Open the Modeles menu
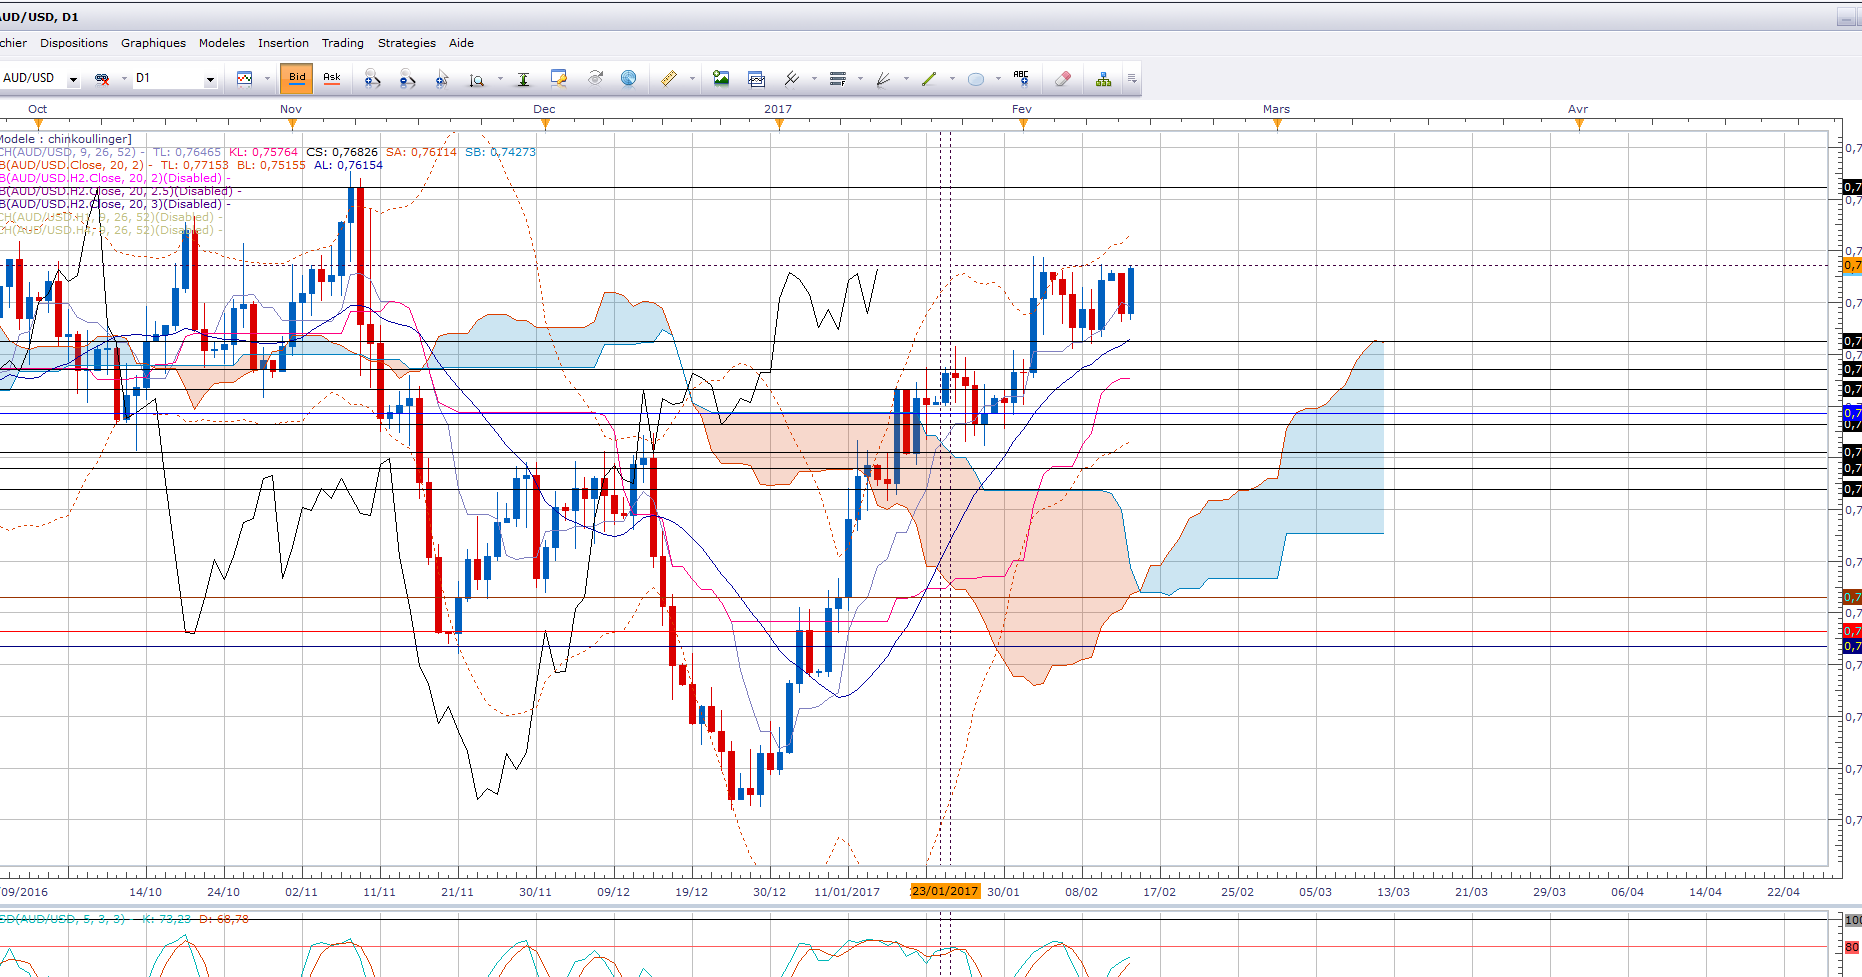The image size is (1862, 977). click(222, 43)
